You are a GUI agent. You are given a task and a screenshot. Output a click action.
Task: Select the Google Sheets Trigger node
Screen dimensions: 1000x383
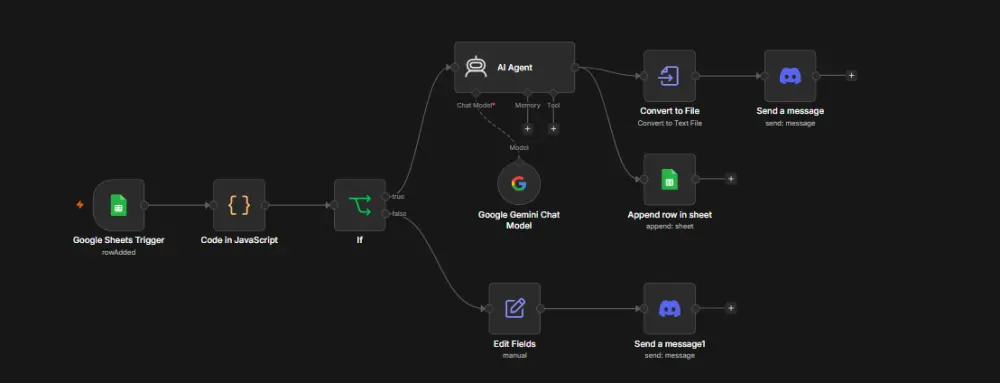tap(119, 205)
